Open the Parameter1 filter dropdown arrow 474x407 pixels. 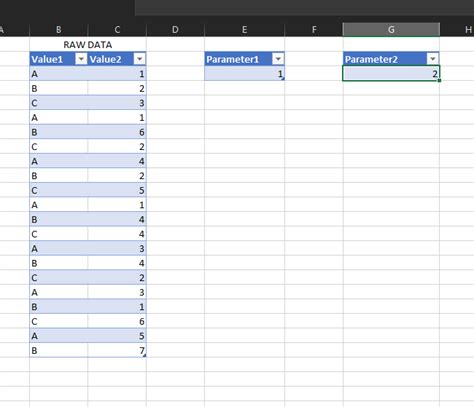pyautogui.click(x=278, y=59)
